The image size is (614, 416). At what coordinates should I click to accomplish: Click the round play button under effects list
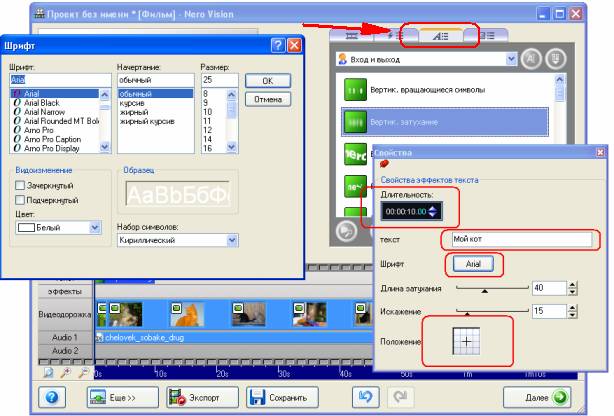[346, 231]
